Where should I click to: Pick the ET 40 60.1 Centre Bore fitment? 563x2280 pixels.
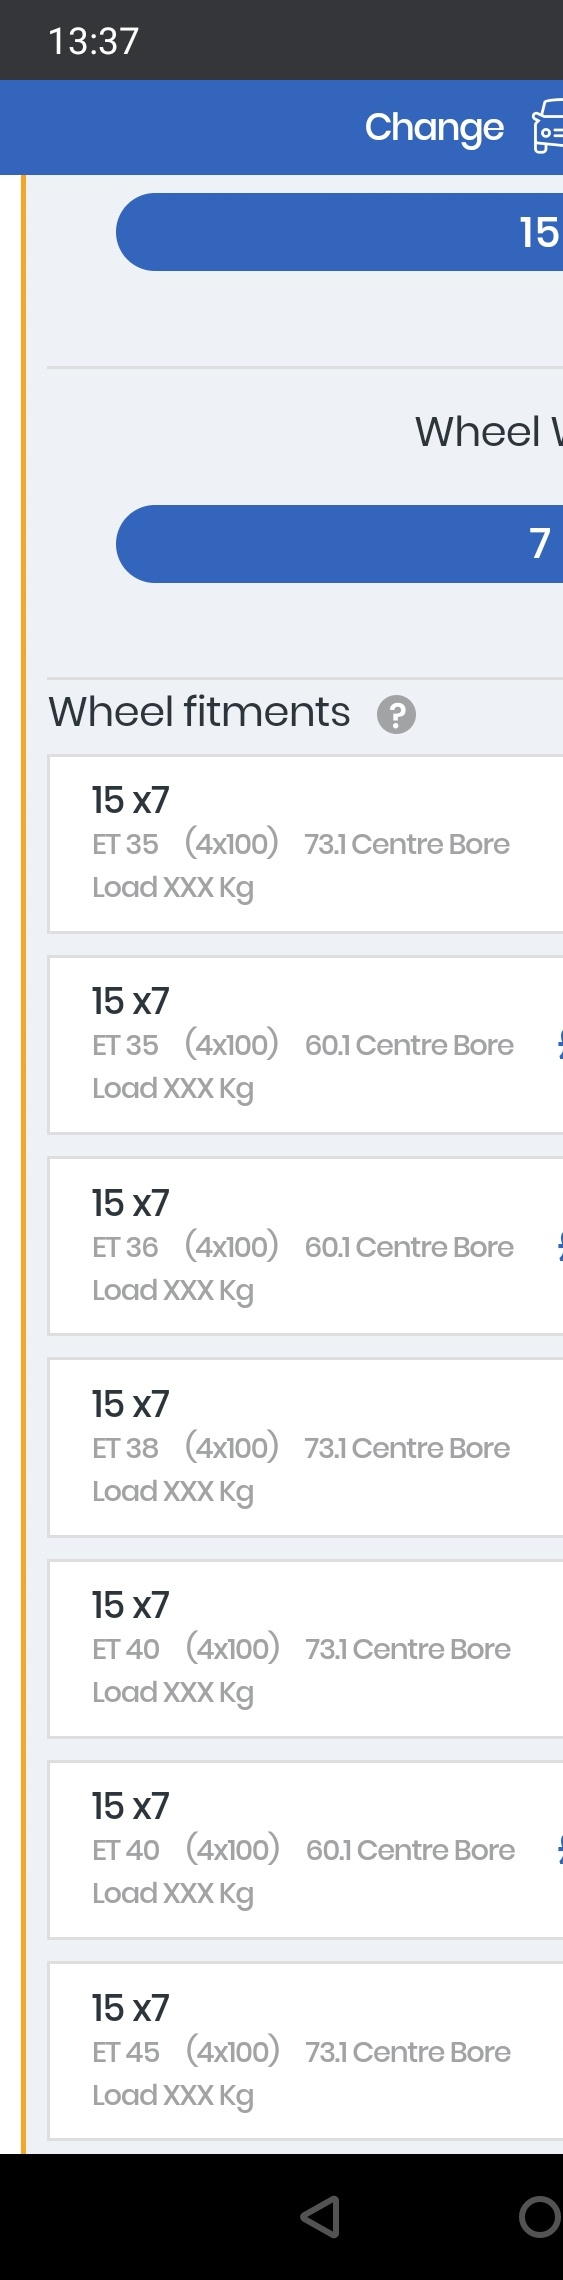point(306,1850)
